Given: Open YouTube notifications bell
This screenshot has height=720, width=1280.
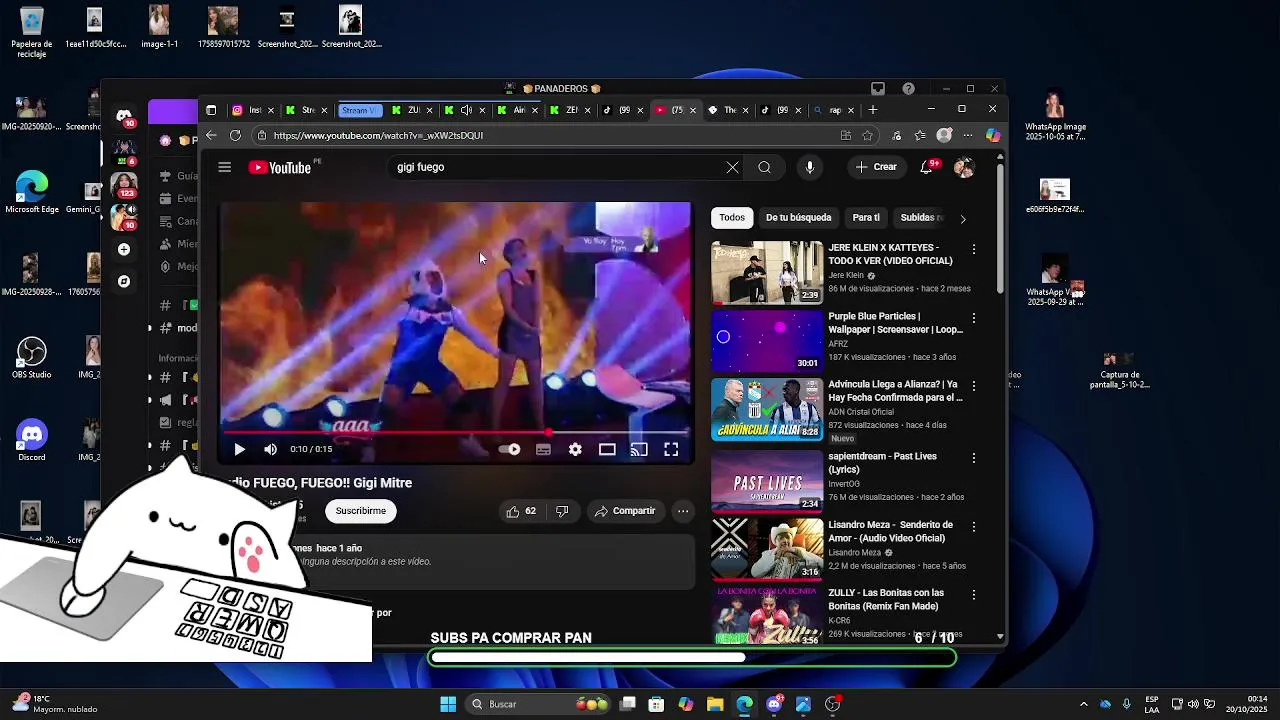Looking at the screenshot, I should pyautogui.click(x=927, y=167).
